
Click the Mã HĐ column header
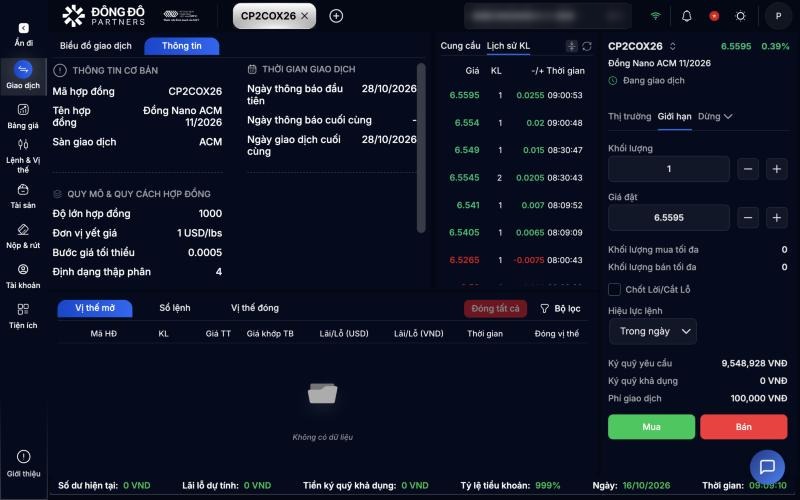click(x=104, y=334)
